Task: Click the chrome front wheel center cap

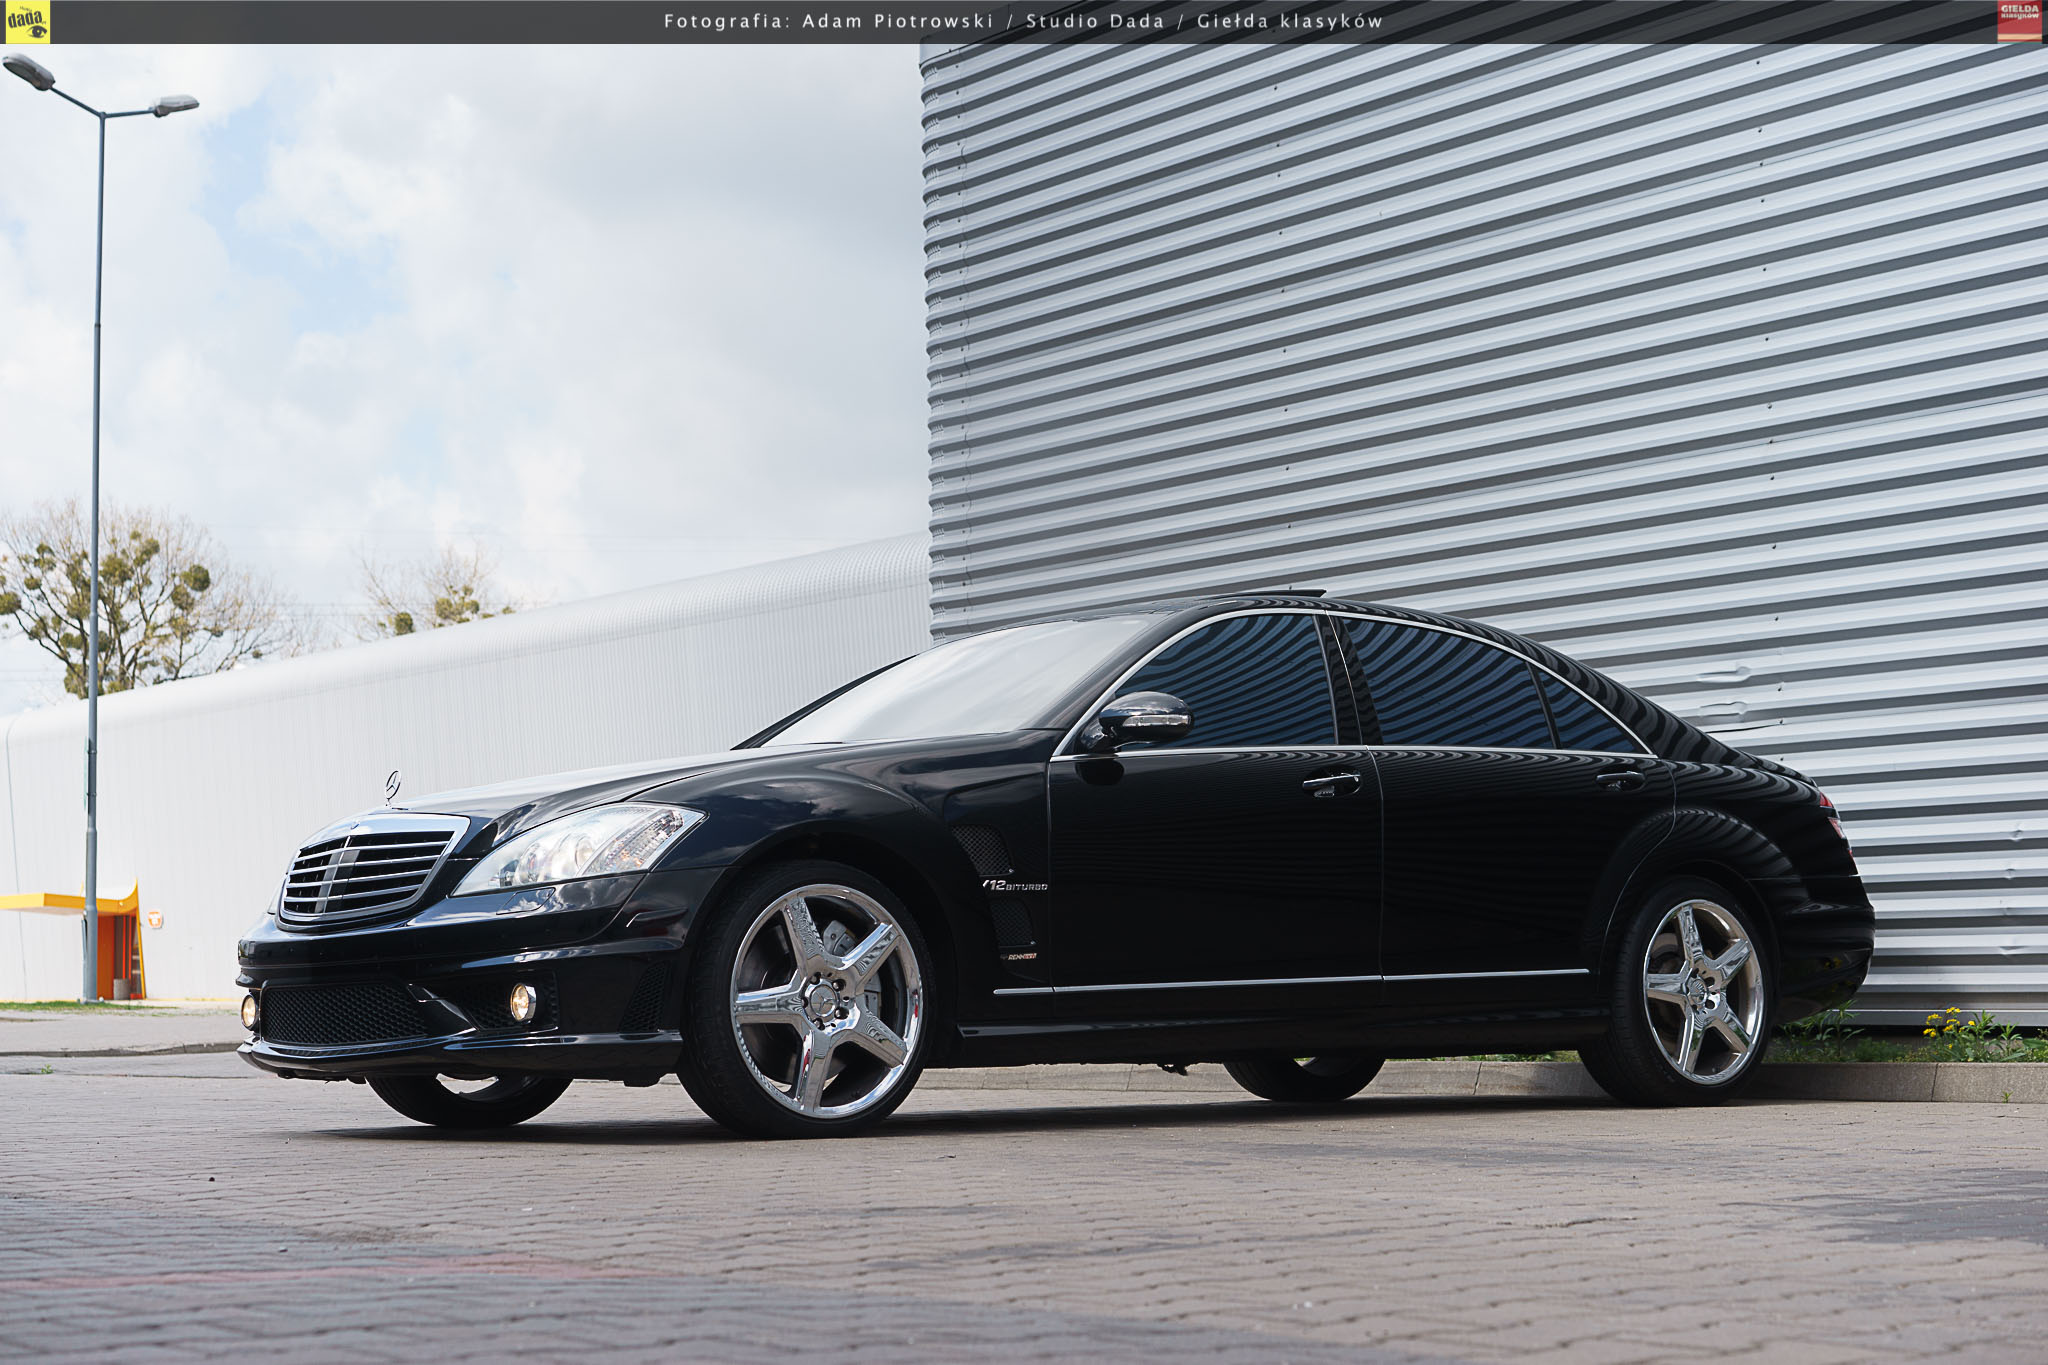Action: coord(823,1001)
